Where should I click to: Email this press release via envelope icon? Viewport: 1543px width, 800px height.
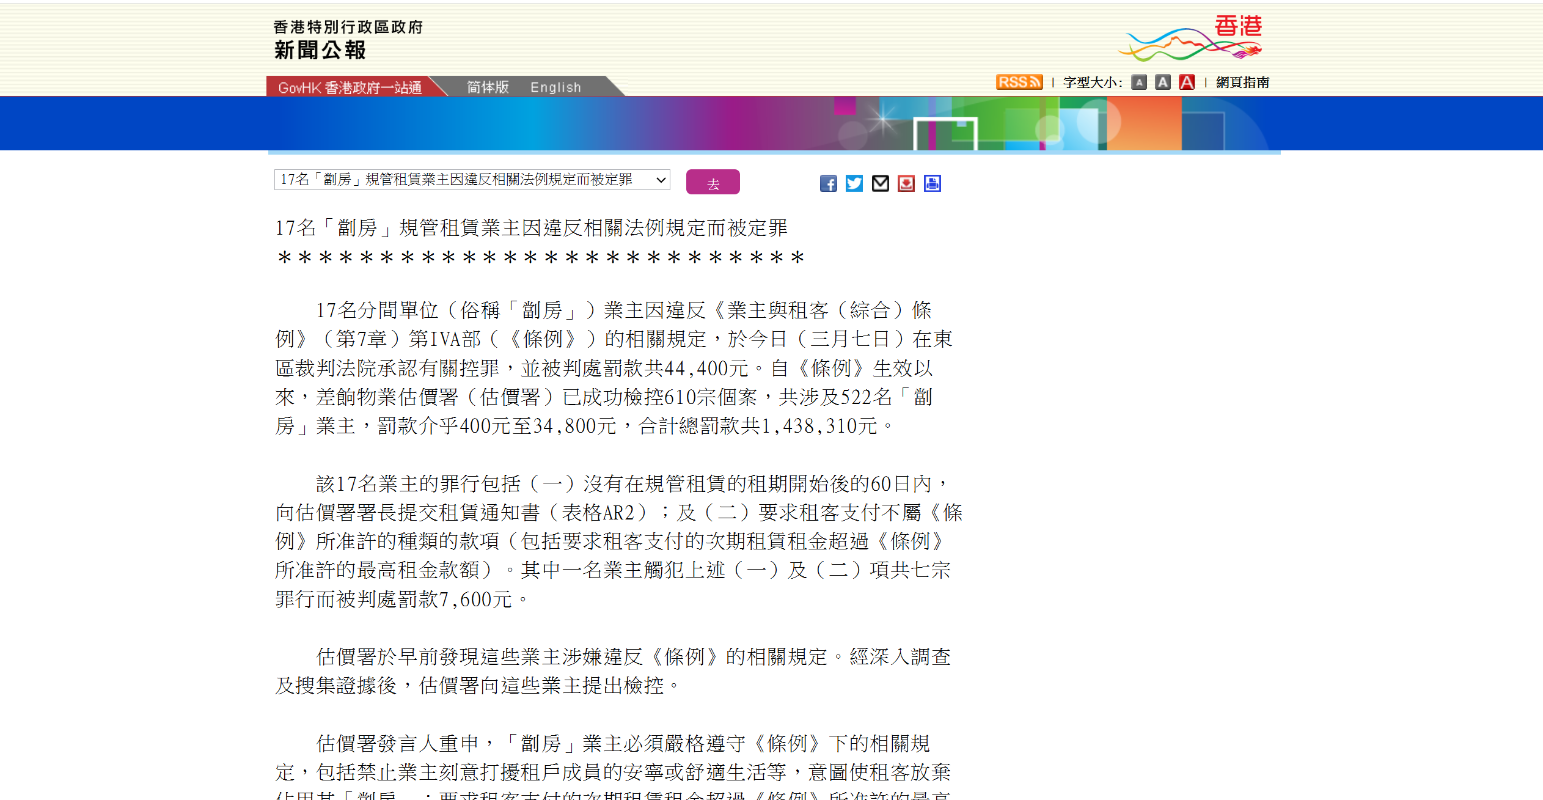coord(880,183)
